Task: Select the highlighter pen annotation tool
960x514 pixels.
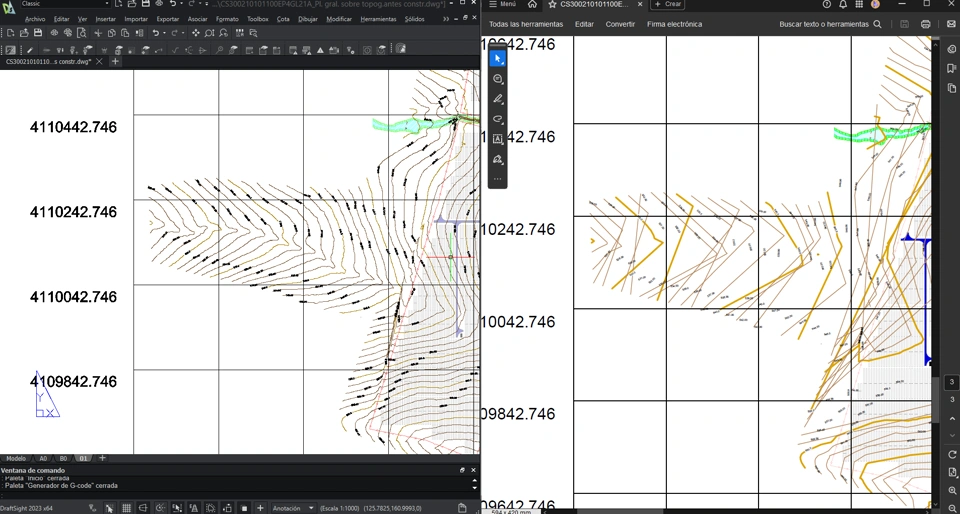Action: coord(498,99)
